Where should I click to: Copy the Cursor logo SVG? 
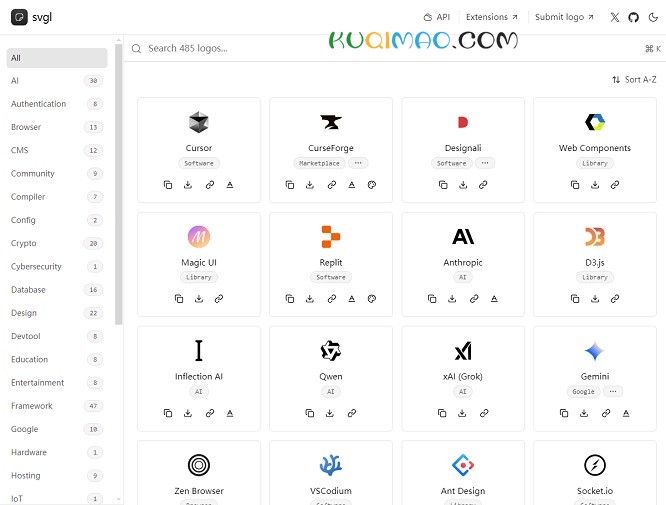click(x=168, y=185)
